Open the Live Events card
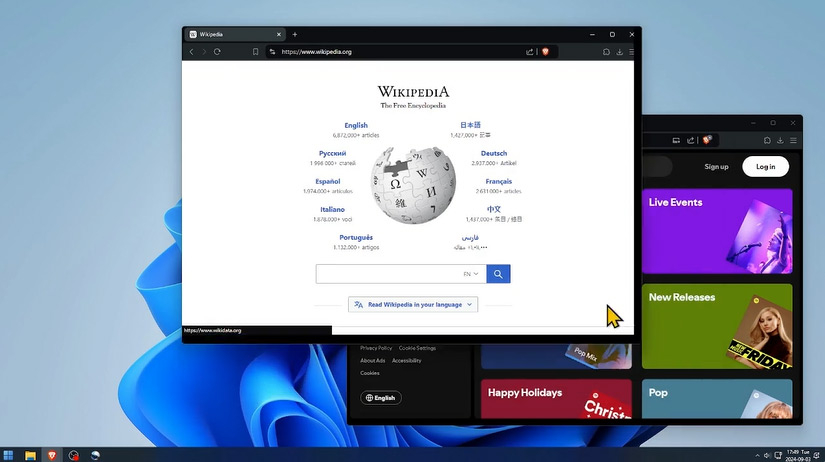 tap(717, 231)
